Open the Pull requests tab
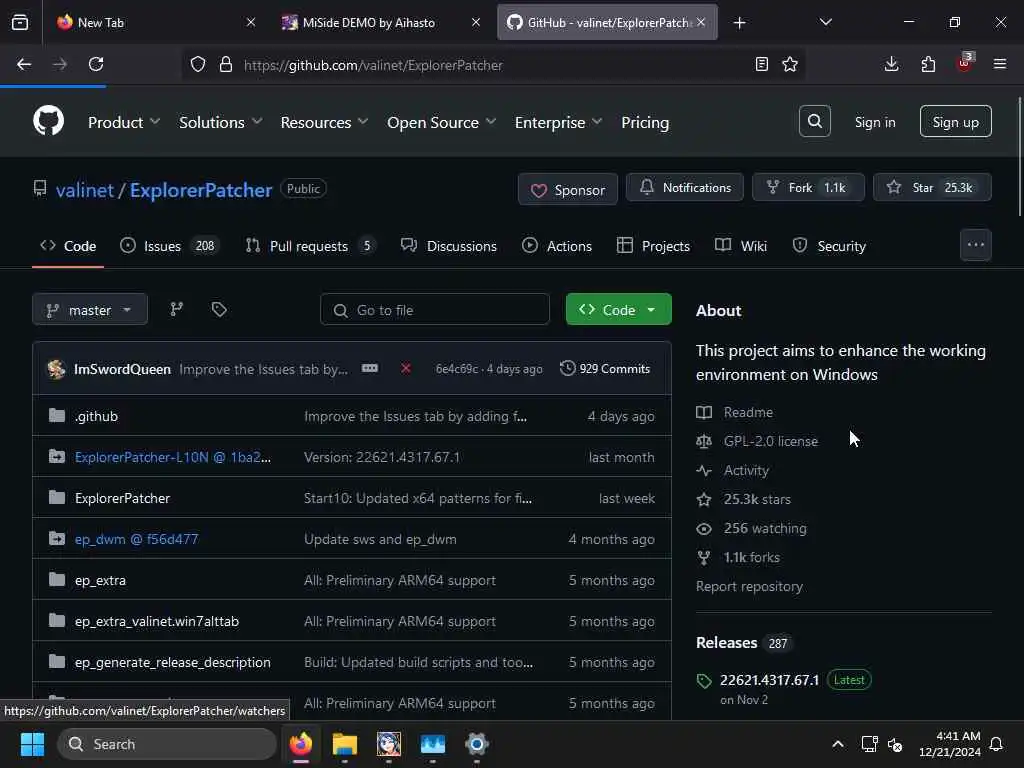 click(310, 246)
